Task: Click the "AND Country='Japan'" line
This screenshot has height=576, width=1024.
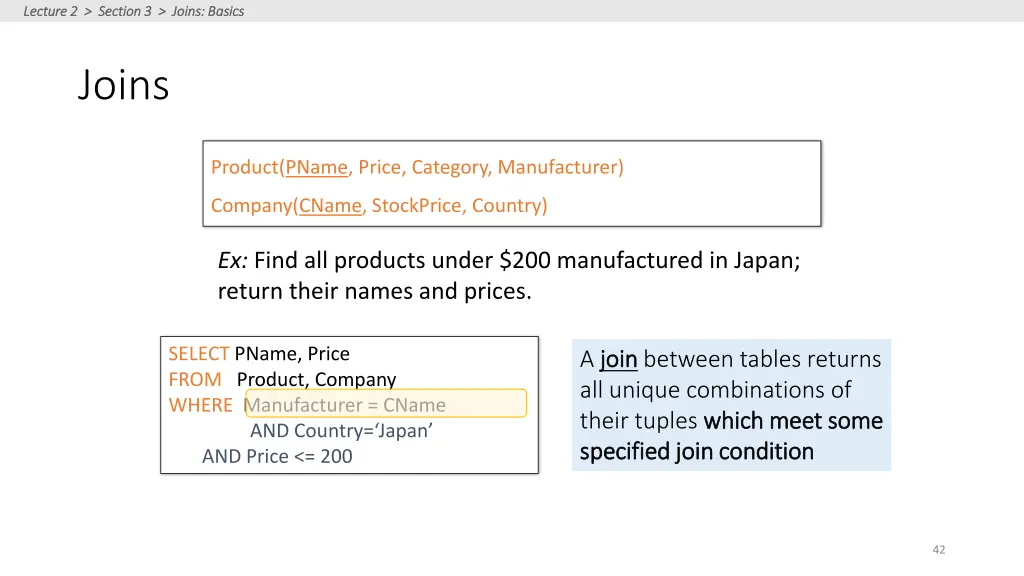Action: point(341,431)
